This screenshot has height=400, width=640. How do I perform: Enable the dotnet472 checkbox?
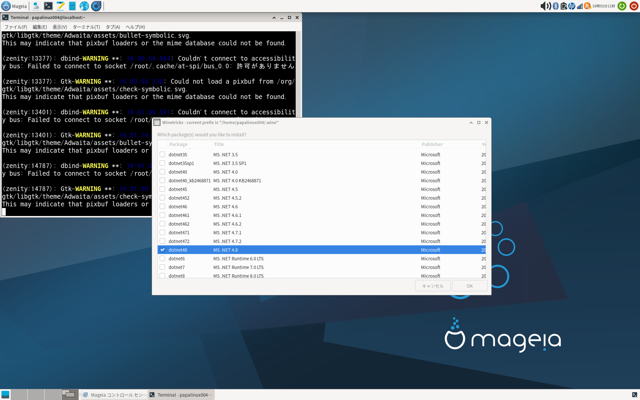point(162,241)
